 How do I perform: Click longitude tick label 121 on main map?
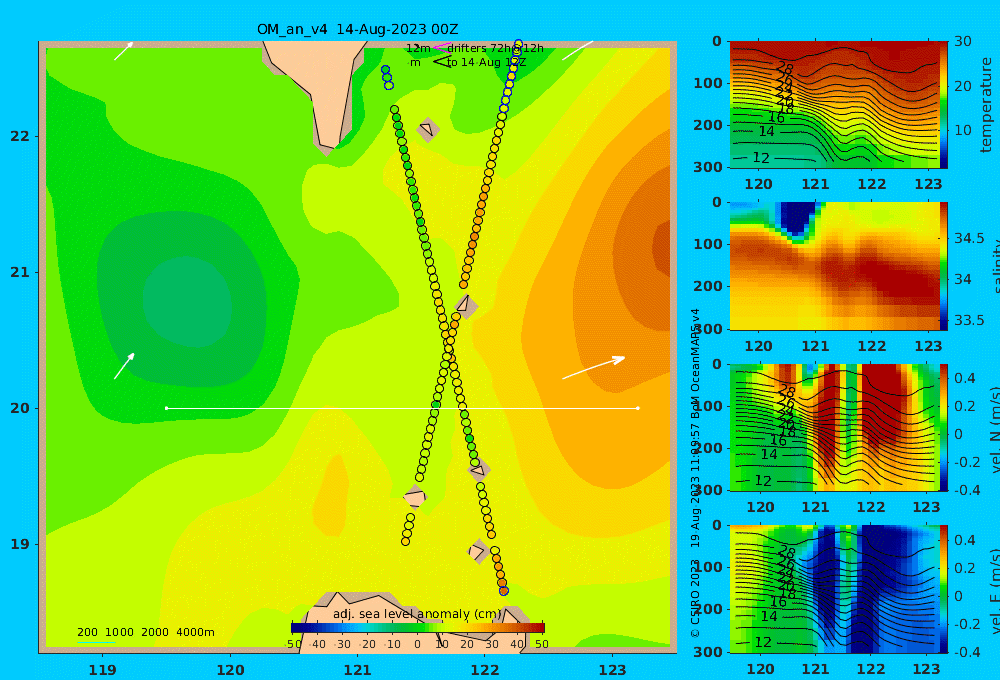click(x=357, y=670)
